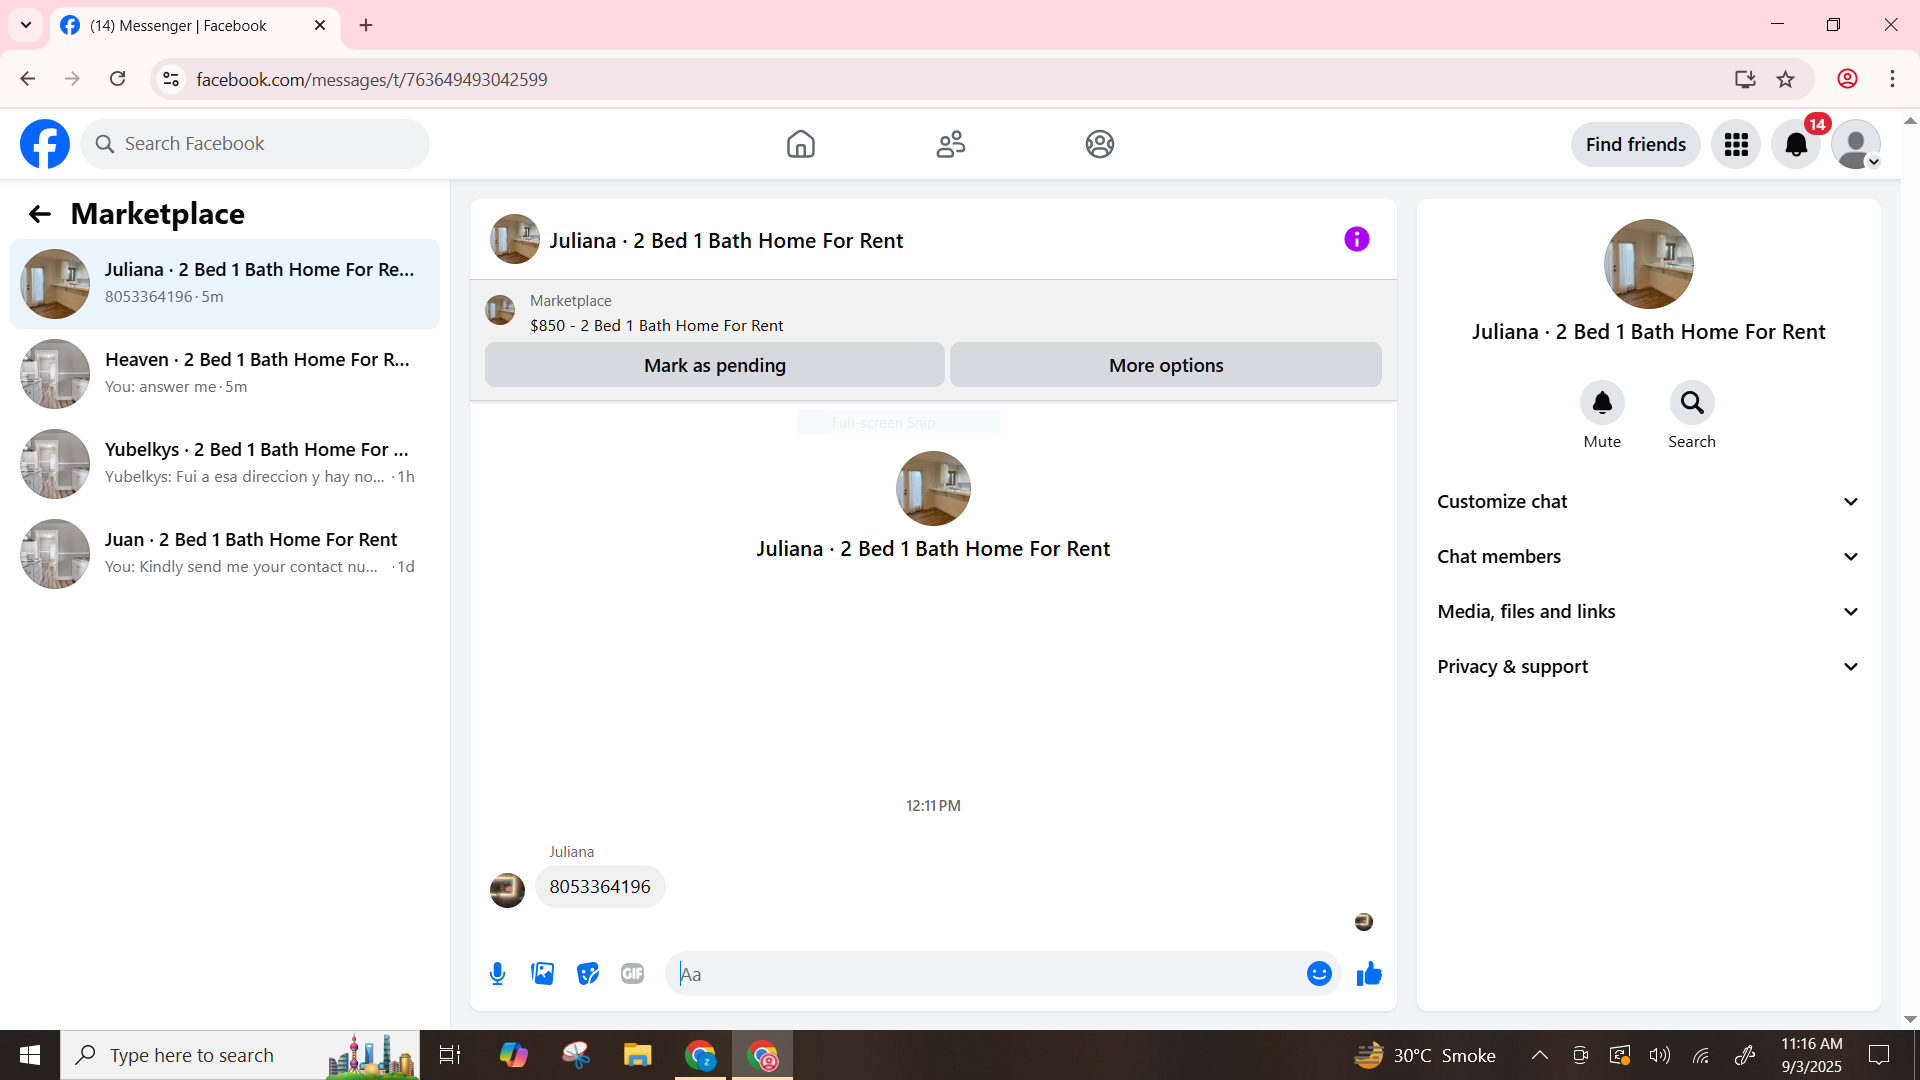
Task: Open the $850 - 2 Bed 1 Bath listing link
Action: (x=656, y=326)
